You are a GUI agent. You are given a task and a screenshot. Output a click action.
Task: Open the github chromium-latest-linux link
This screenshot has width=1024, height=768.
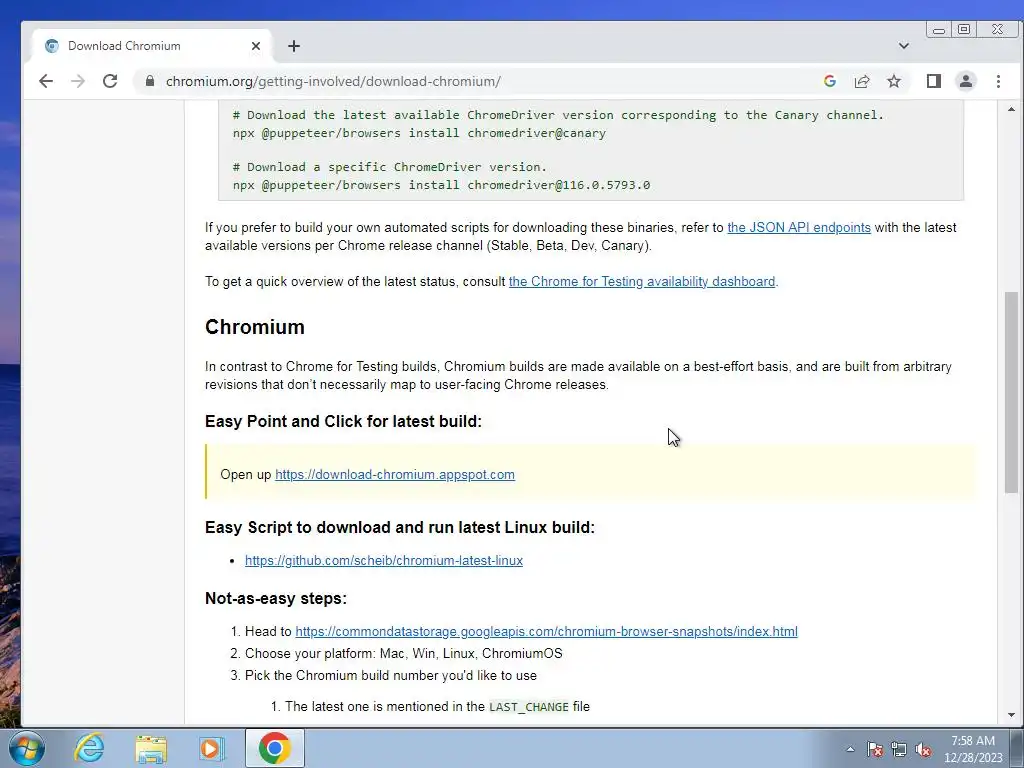pos(384,560)
